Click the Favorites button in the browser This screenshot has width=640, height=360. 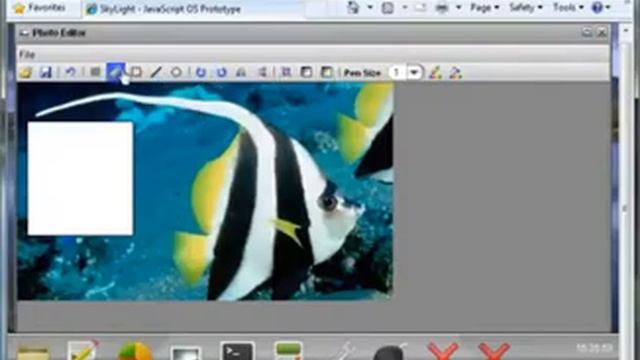40,8
